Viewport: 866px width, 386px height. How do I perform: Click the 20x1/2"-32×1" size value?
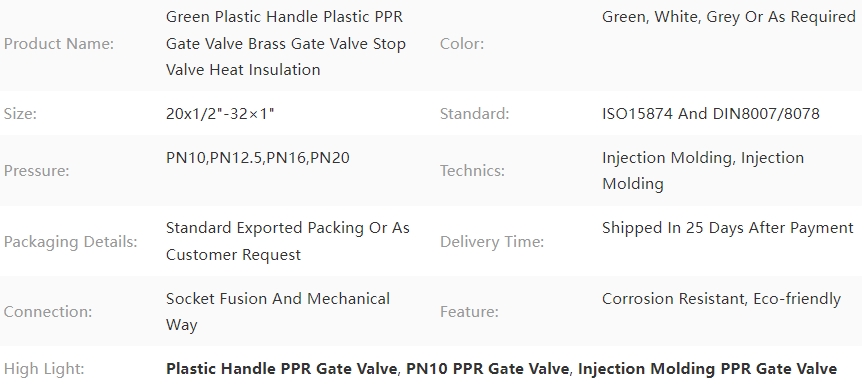pos(220,114)
